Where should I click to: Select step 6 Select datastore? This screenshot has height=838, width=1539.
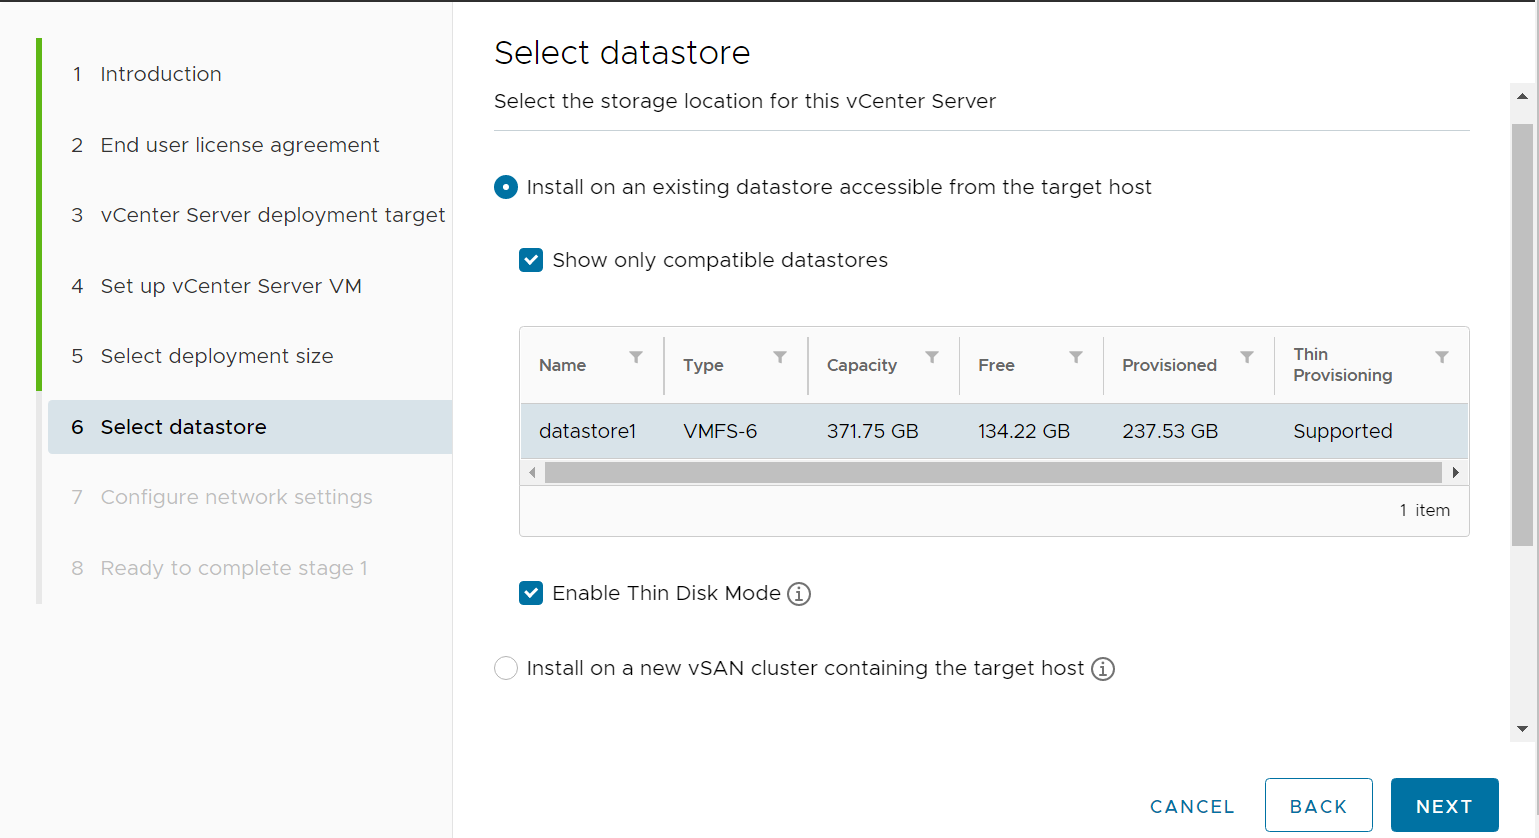pos(250,427)
